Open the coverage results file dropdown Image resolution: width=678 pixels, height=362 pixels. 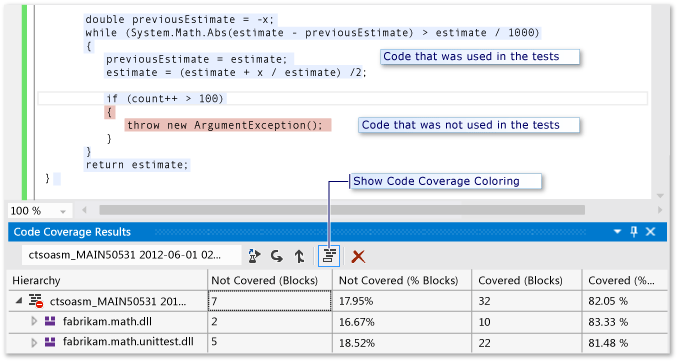coord(131,255)
